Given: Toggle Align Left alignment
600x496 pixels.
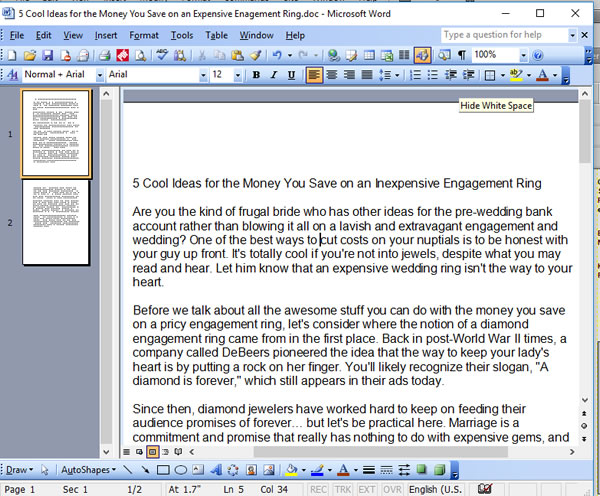Looking at the screenshot, I should 314,75.
